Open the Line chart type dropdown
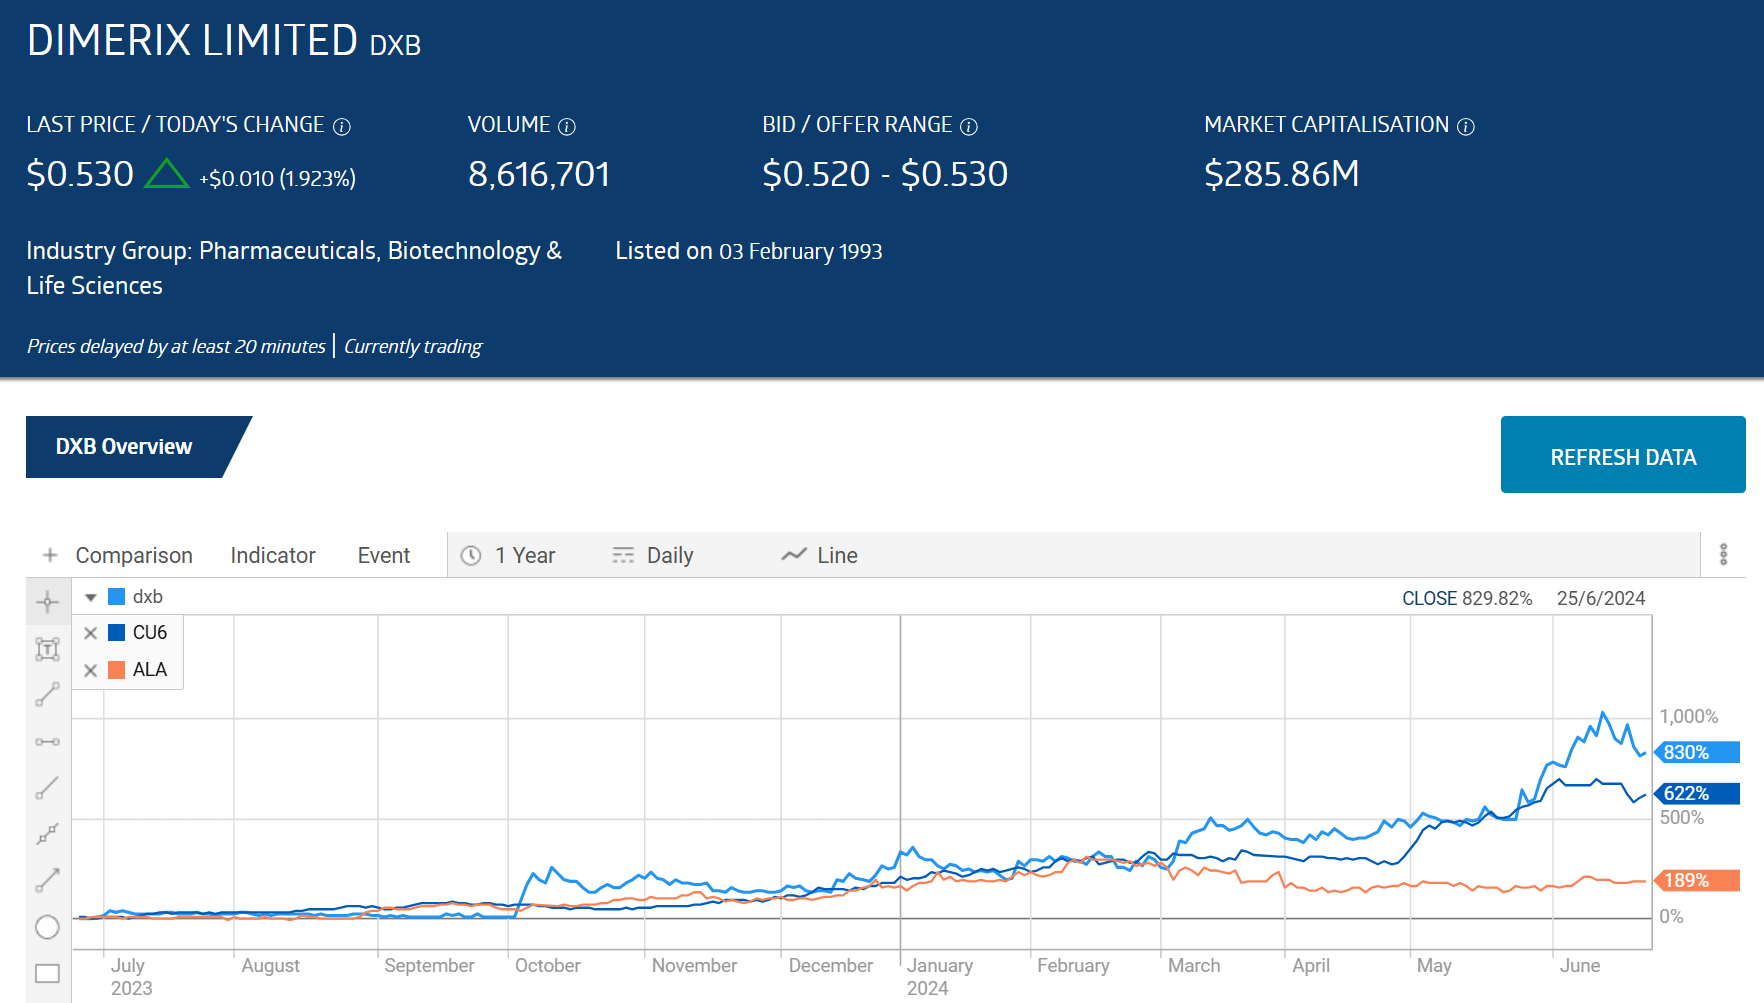This screenshot has height=1003, width=1764. click(820, 555)
